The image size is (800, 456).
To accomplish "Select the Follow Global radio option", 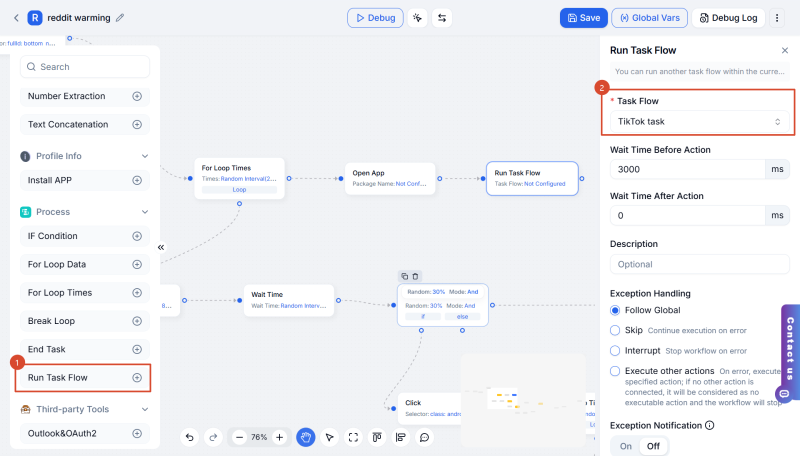I will click(615, 310).
